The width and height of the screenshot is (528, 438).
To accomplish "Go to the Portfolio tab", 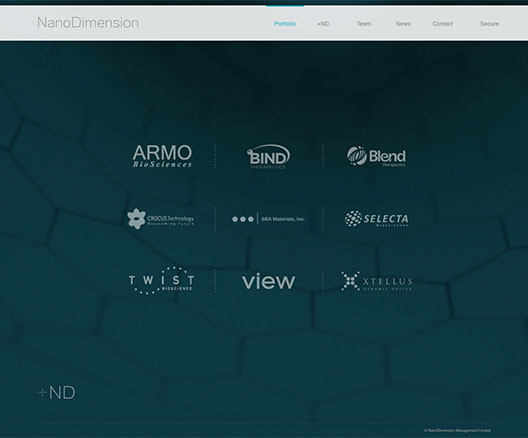I will click(x=285, y=24).
